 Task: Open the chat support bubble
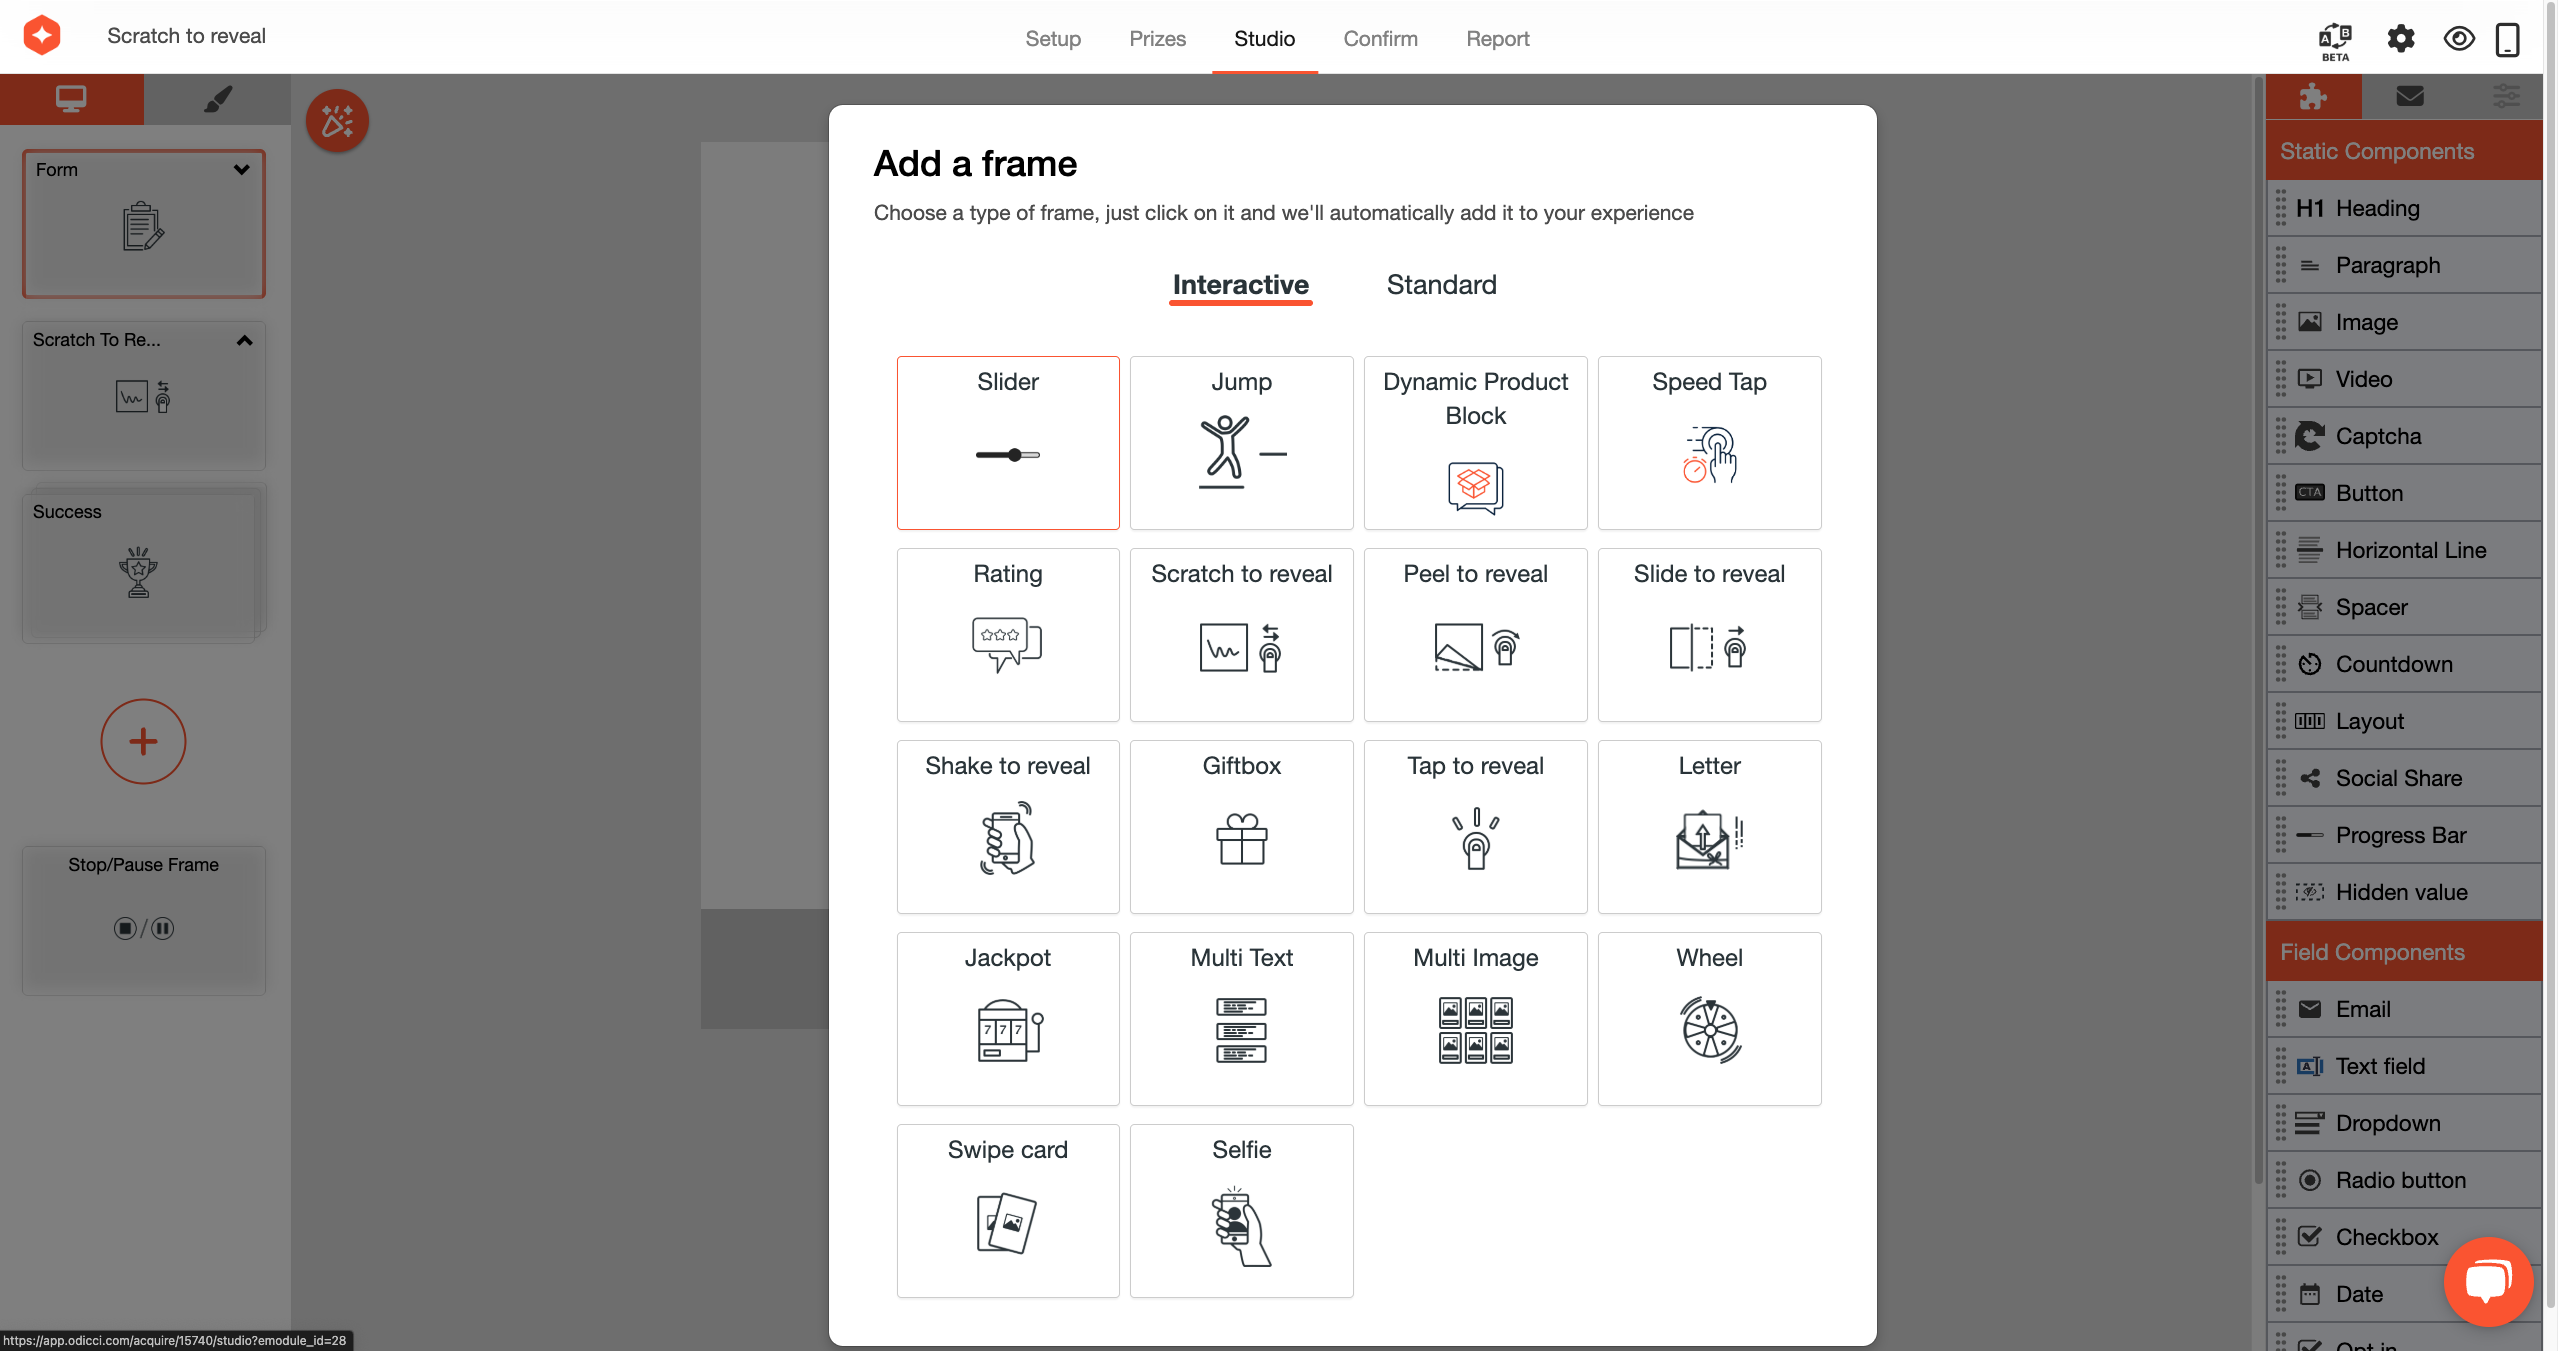tap(2487, 1281)
